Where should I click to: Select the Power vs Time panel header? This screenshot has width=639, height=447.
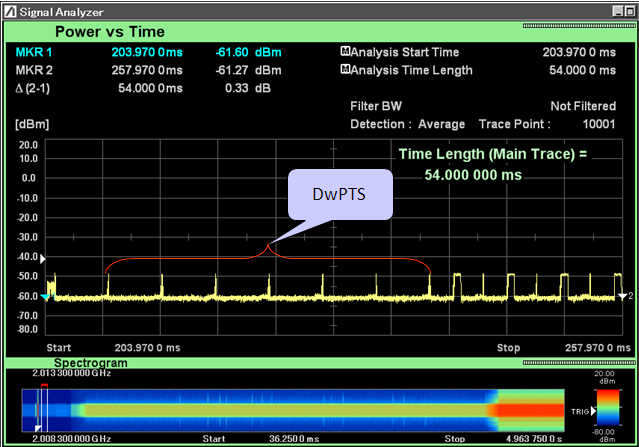[x=320, y=32]
